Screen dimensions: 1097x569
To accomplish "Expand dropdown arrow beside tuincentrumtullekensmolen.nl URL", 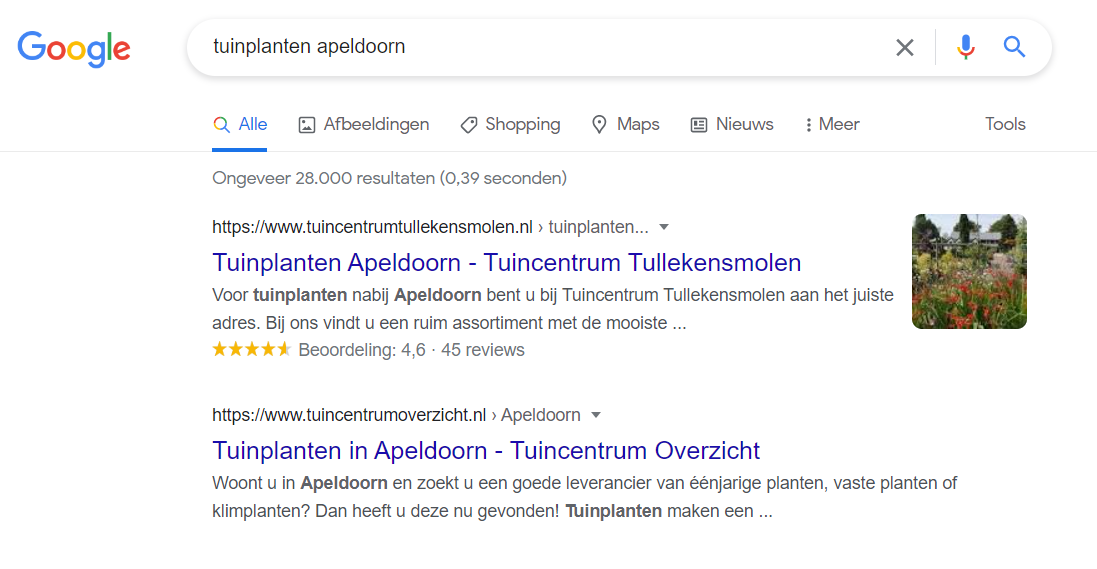I will pos(664,226).
